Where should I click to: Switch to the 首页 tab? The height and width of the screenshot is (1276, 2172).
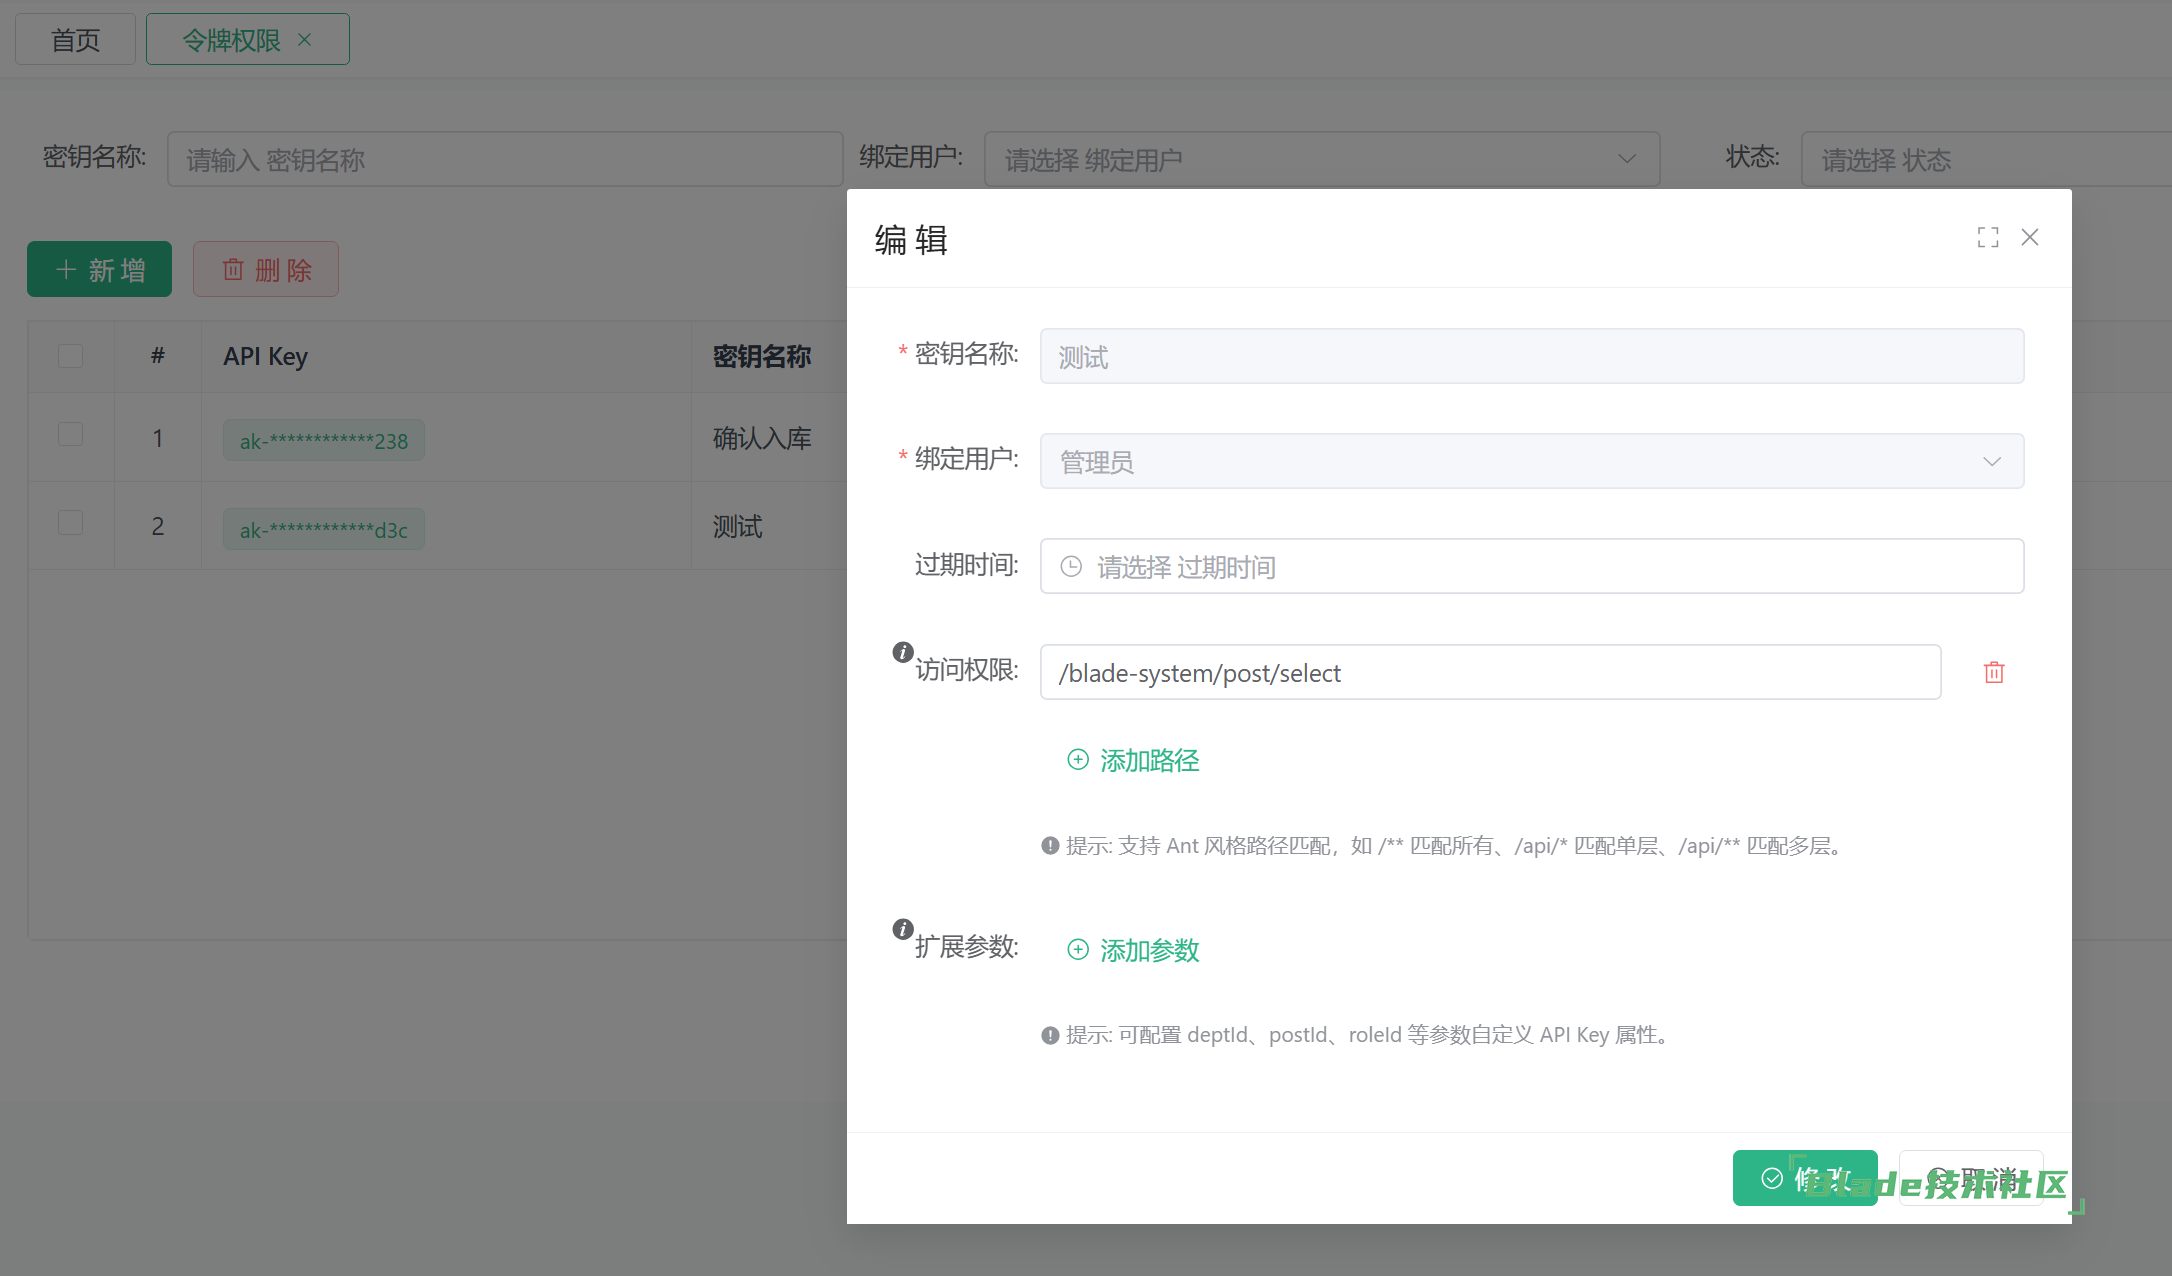coord(75,40)
